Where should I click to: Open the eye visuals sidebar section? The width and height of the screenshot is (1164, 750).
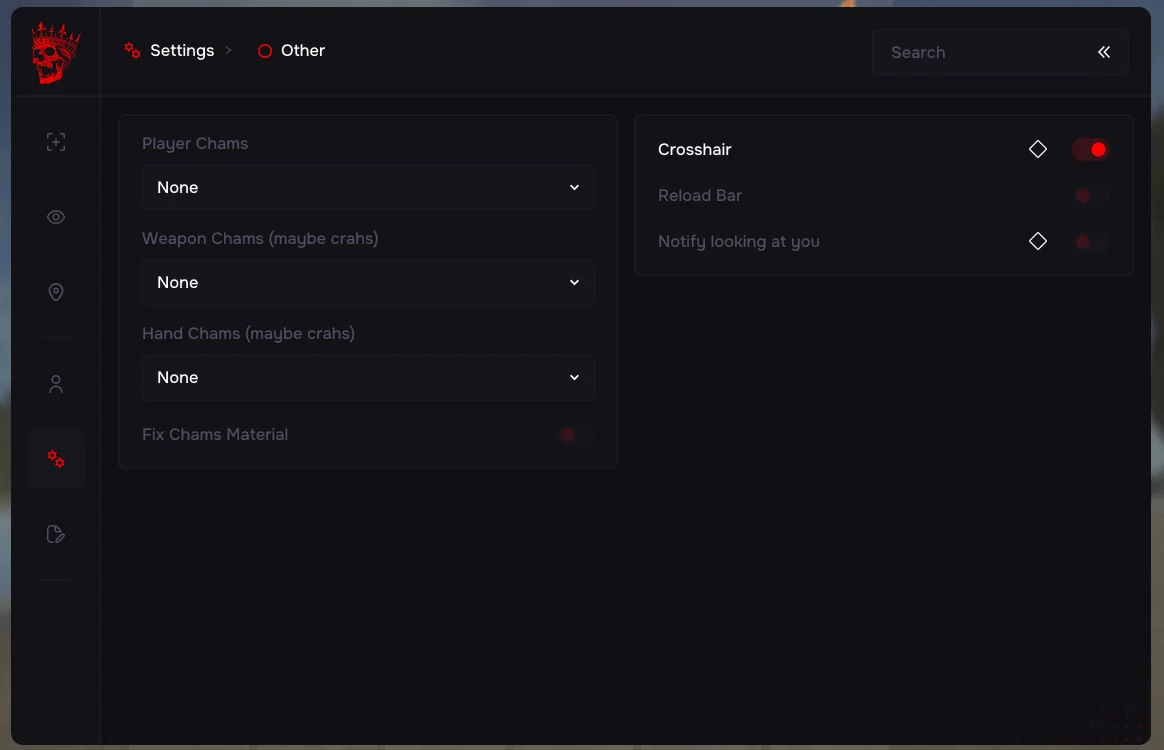click(x=56, y=217)
